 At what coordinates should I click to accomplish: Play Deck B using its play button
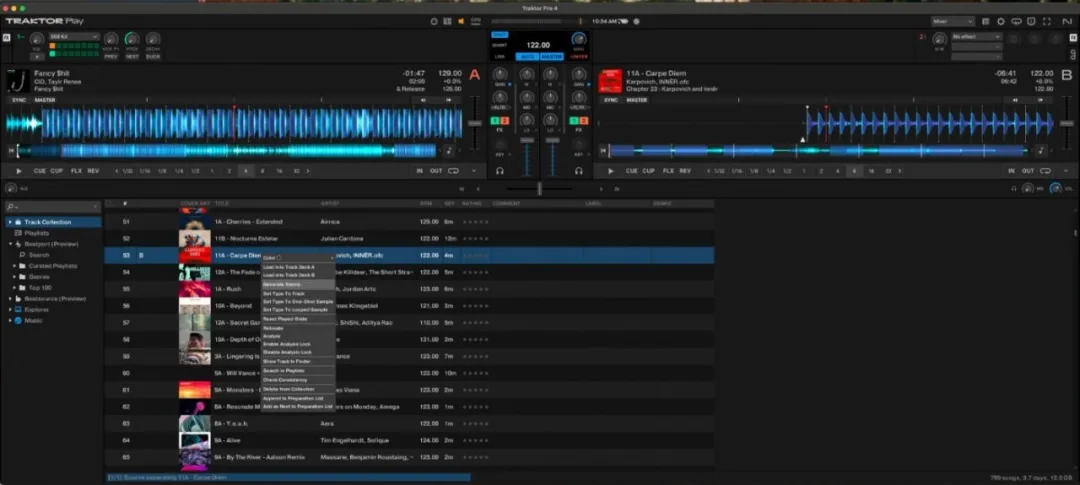point(610,171)
